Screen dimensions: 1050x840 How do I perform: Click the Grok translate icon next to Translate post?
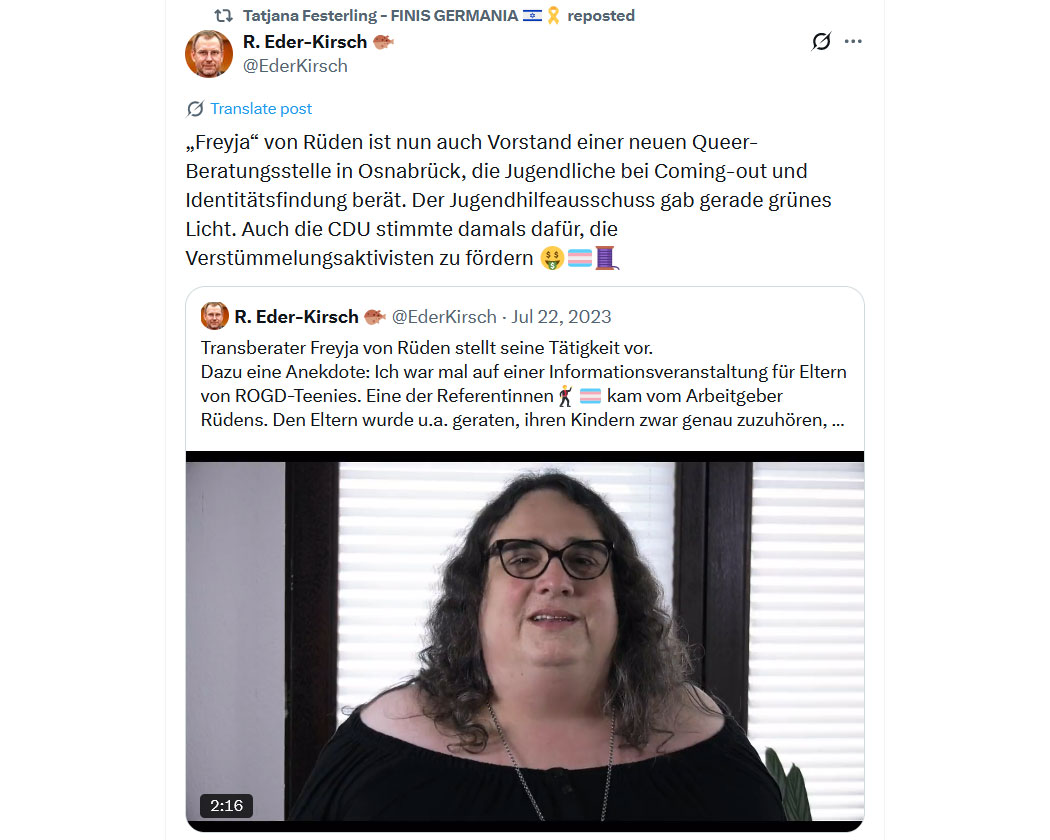coord(195,109)
